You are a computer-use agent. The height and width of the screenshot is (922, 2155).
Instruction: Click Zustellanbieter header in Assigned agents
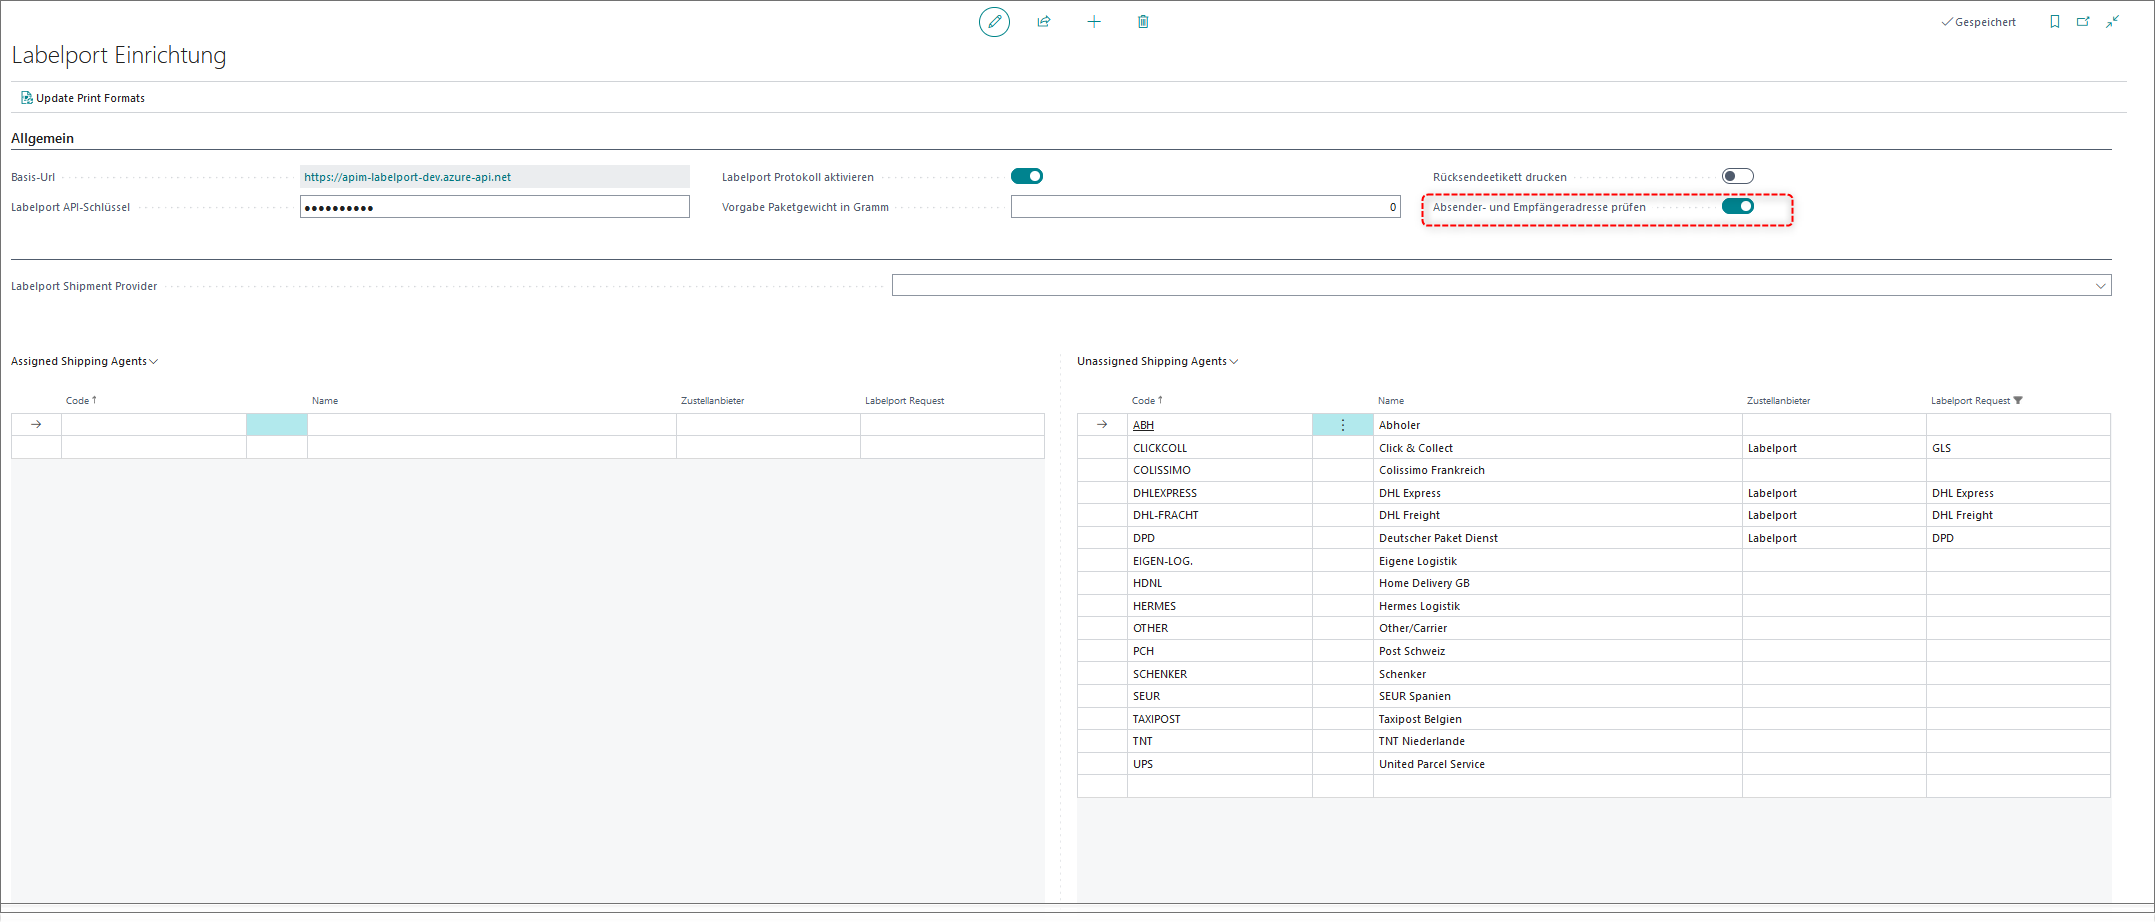click(x=712, y=401)
